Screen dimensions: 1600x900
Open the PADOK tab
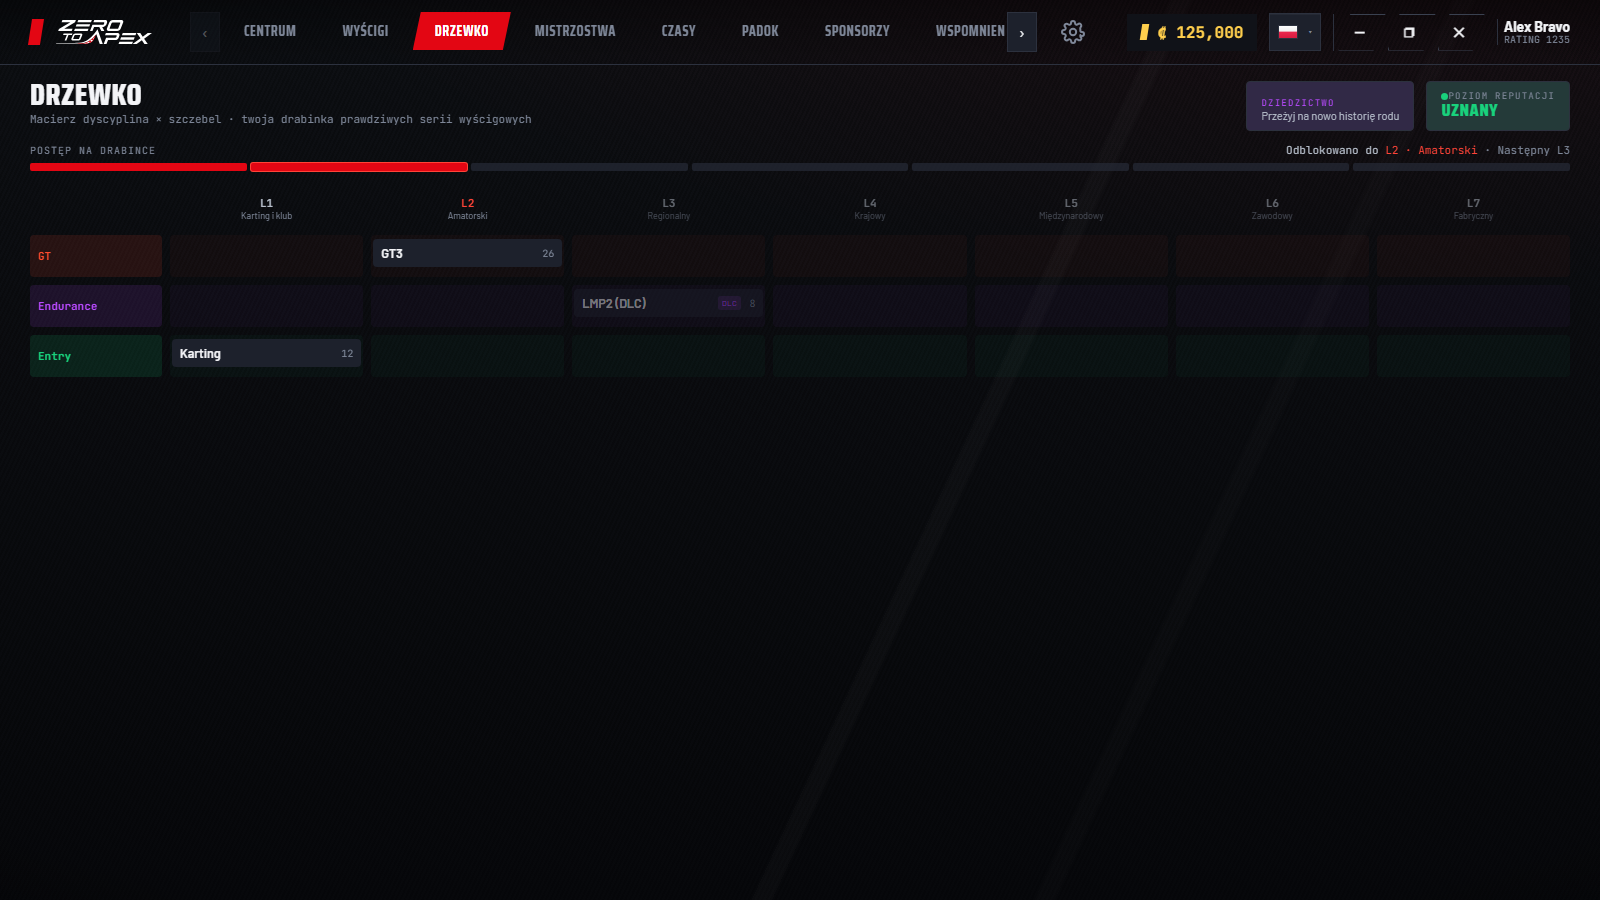pos(760,31)
